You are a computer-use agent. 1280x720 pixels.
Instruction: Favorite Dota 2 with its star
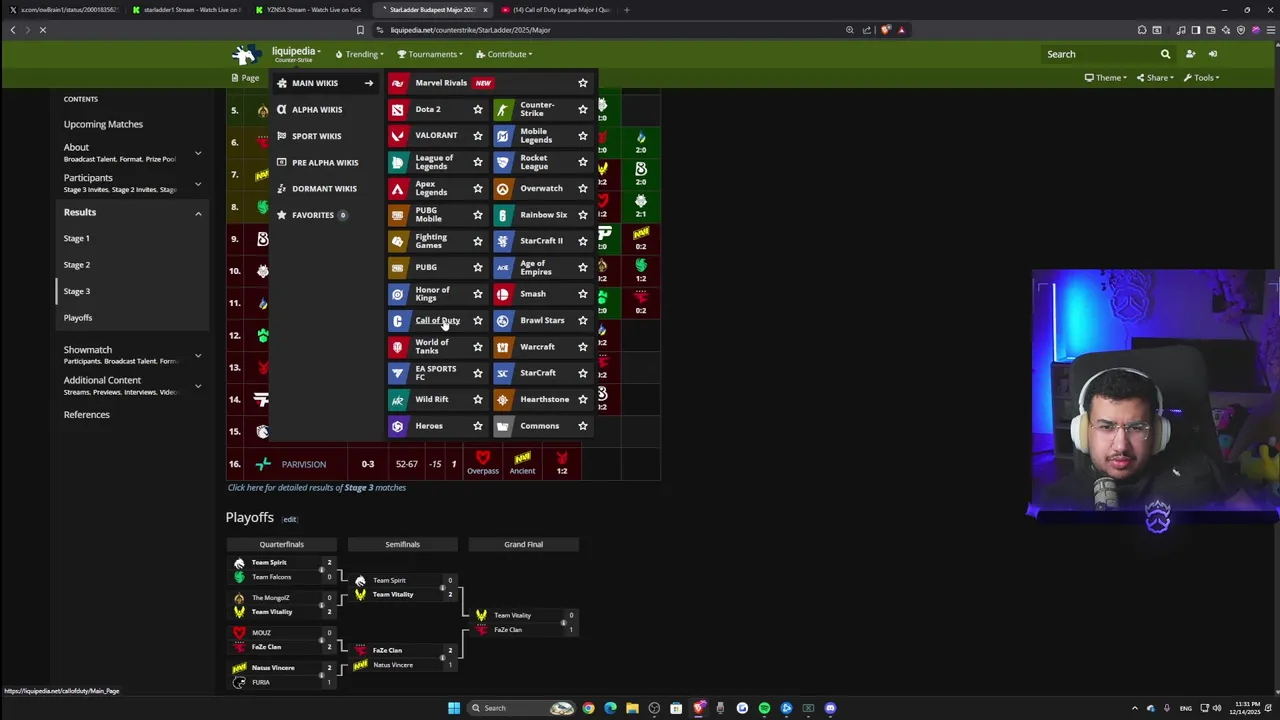pos(478,109)
